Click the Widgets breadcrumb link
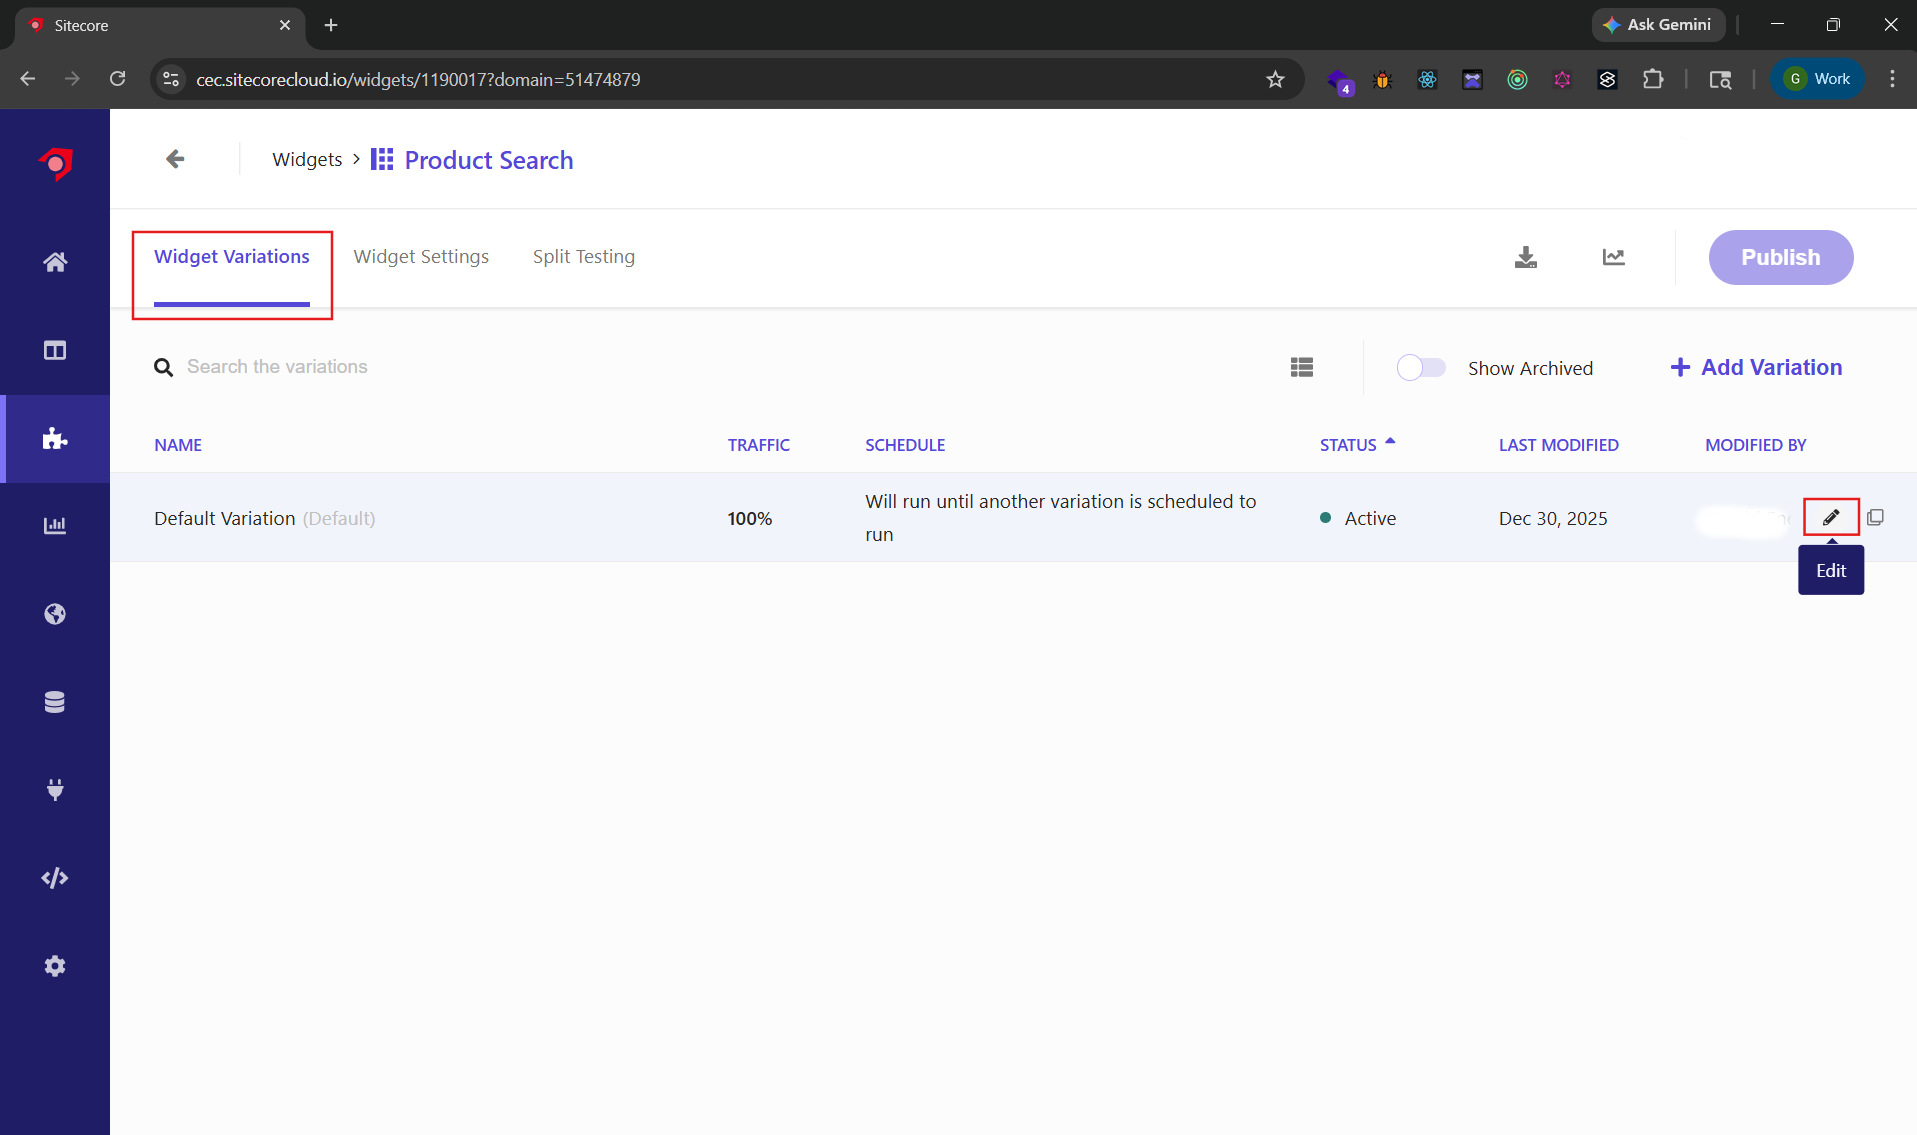 [307, 160]
